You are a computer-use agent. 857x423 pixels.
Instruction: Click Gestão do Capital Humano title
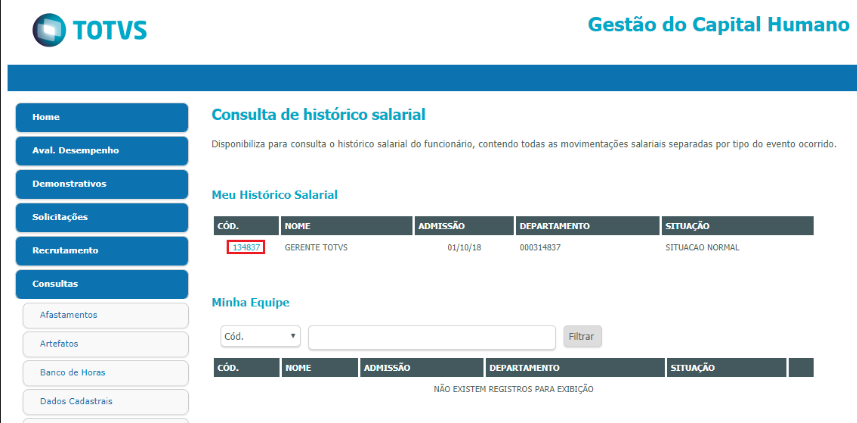pyautogui.click(x=719, y=25)
